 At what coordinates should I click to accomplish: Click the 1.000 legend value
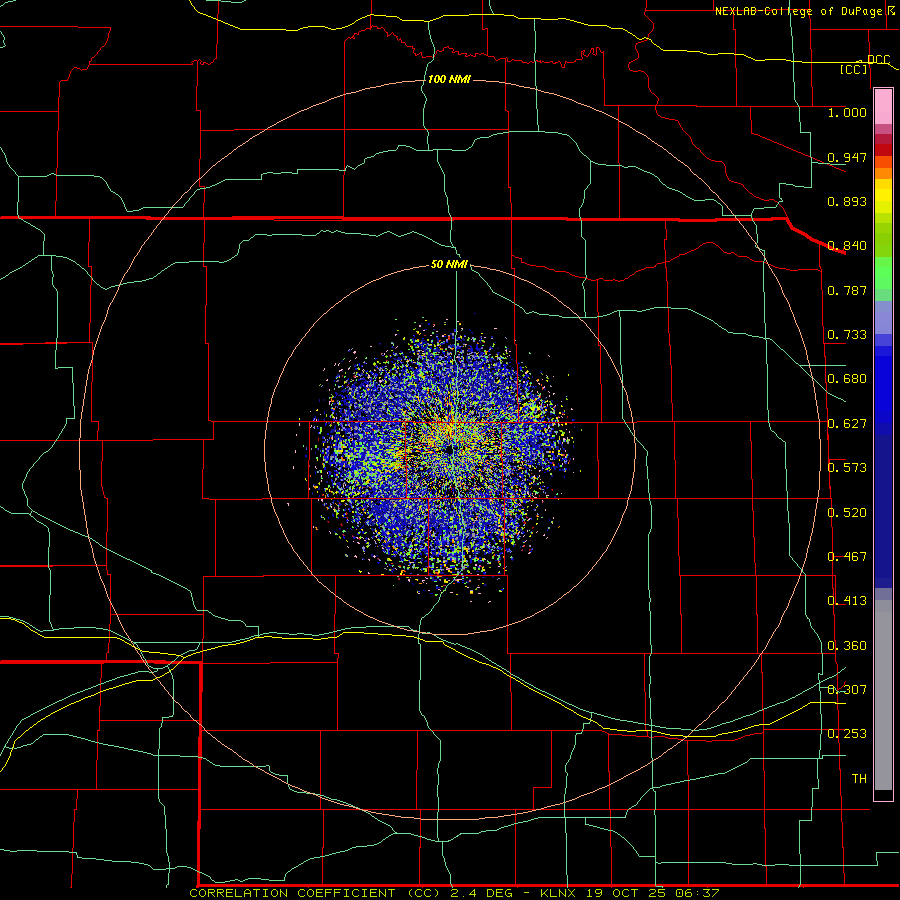pyautogui.click(x=847, y=112)
